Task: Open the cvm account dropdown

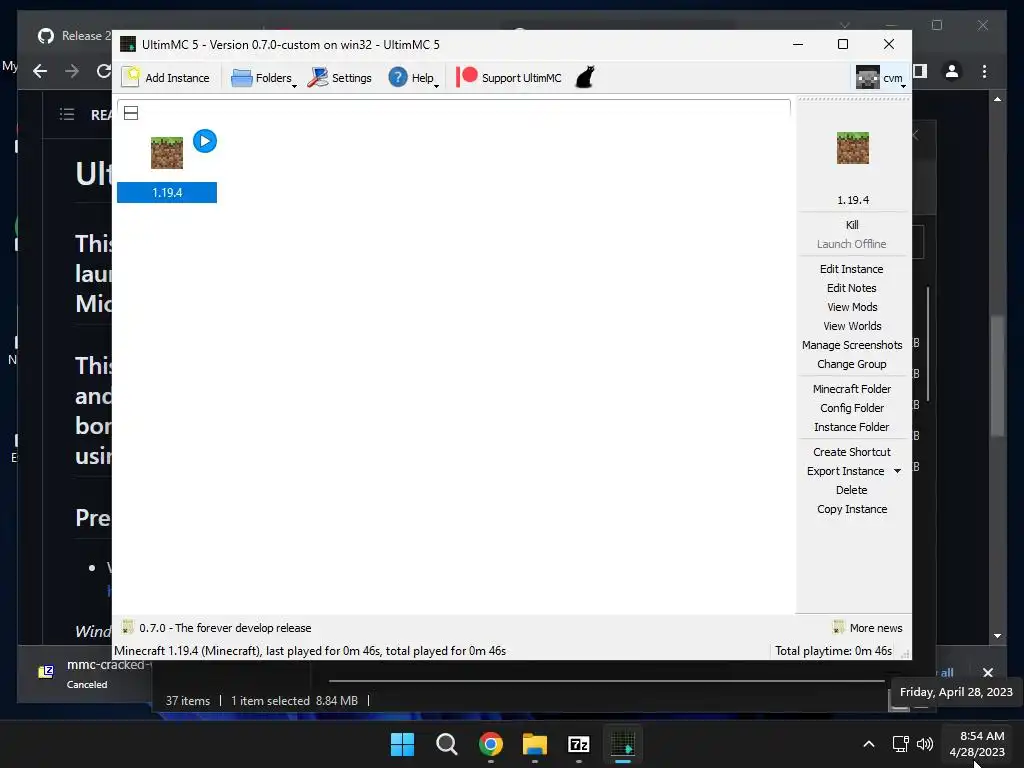Action: click(x=881, y=78)
